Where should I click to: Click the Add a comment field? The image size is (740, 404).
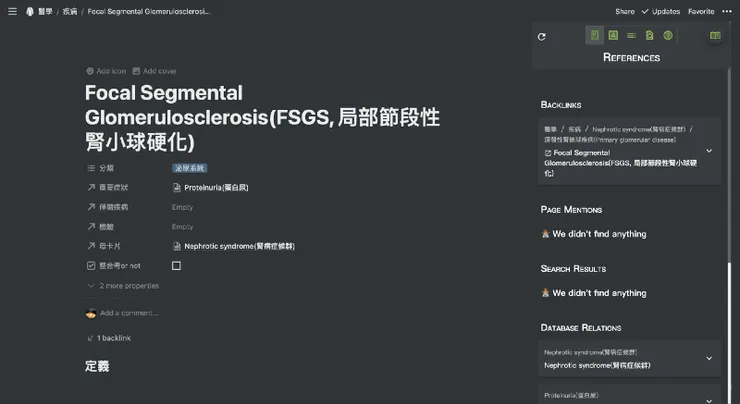[129, 313]
